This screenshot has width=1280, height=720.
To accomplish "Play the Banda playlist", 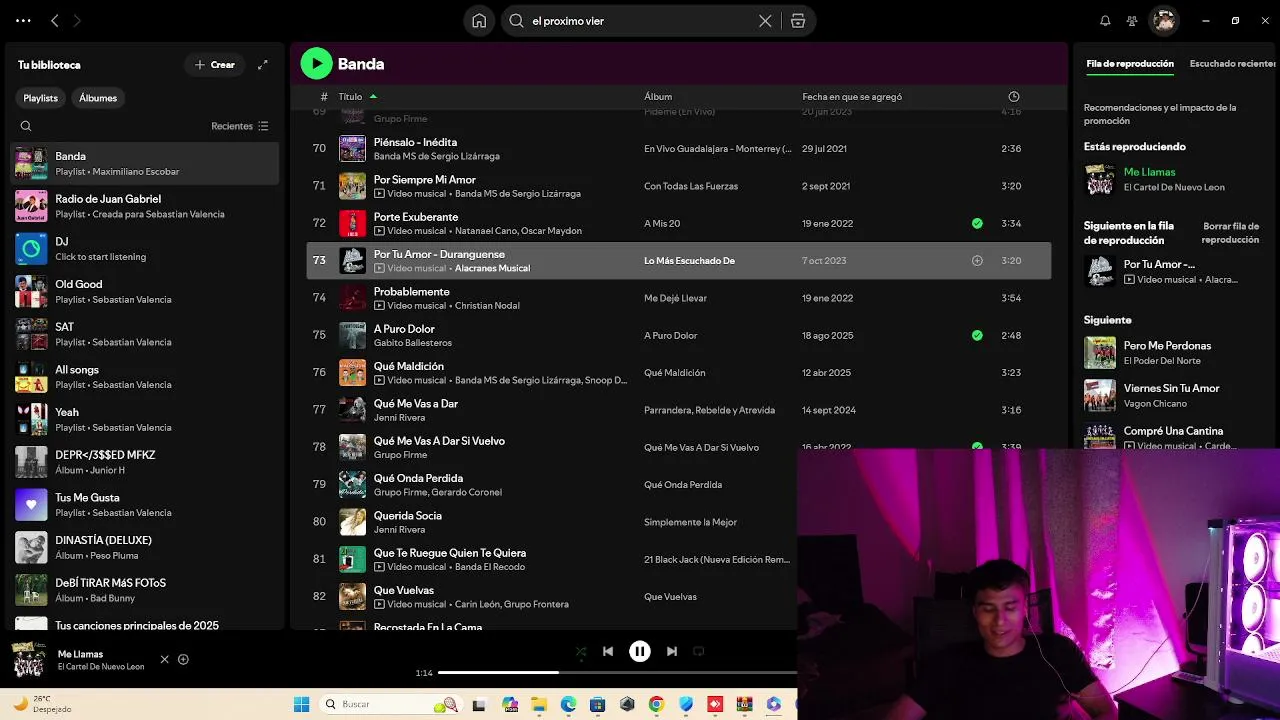I will click(x=316, y=64).
